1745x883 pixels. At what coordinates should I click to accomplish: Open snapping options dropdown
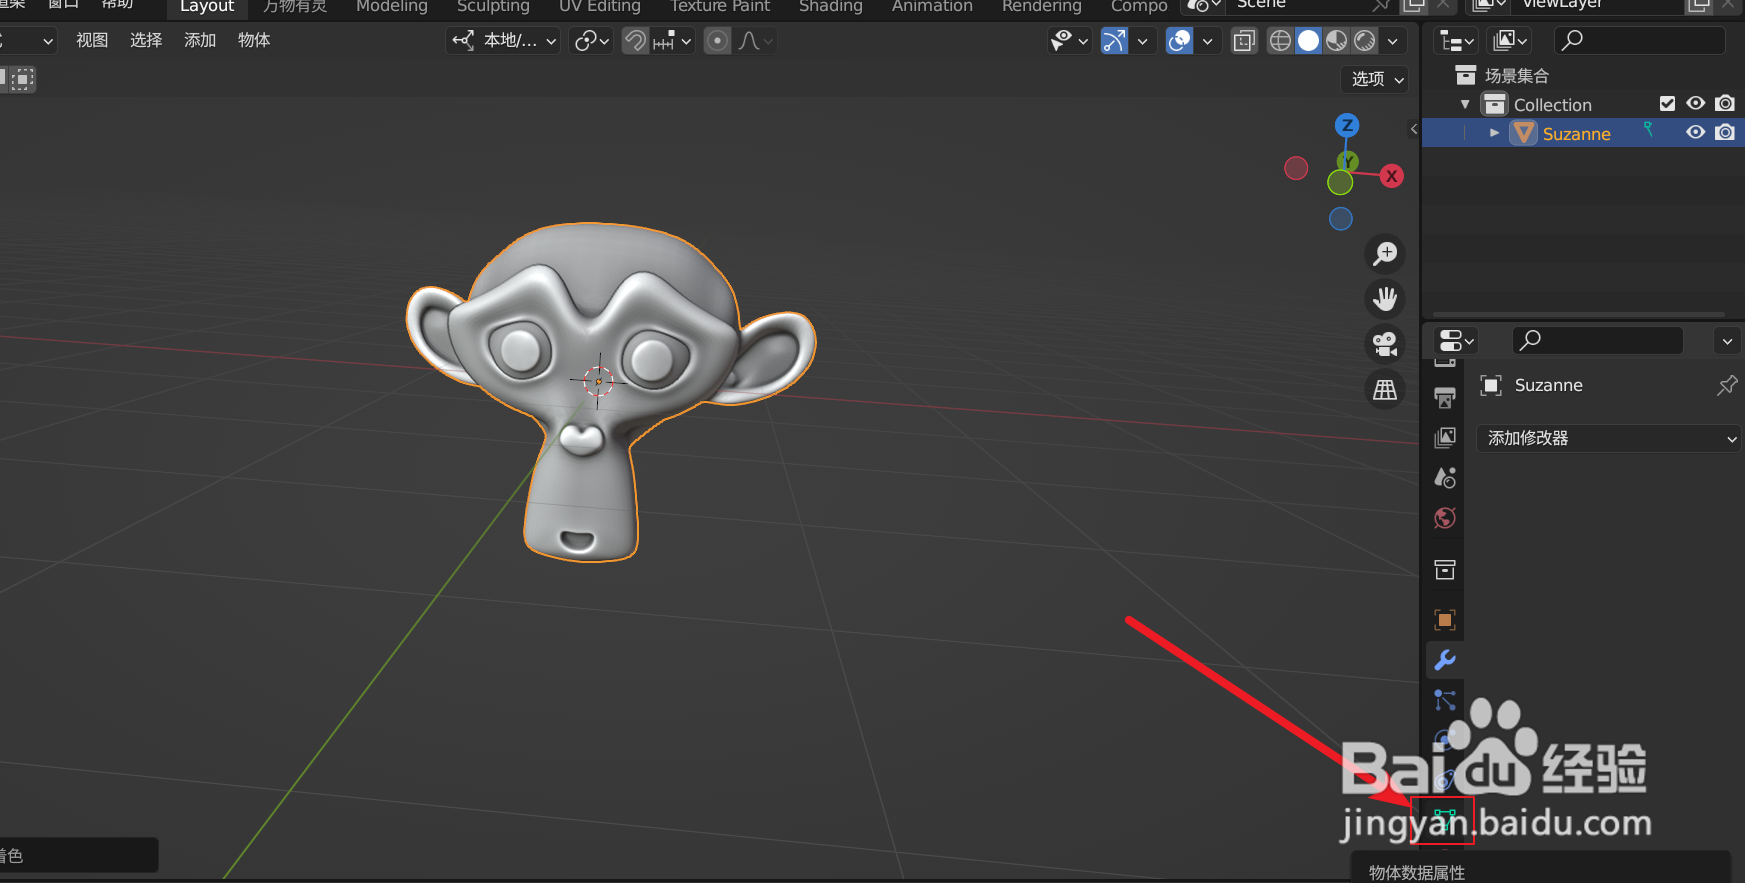(x=672, y=41)
